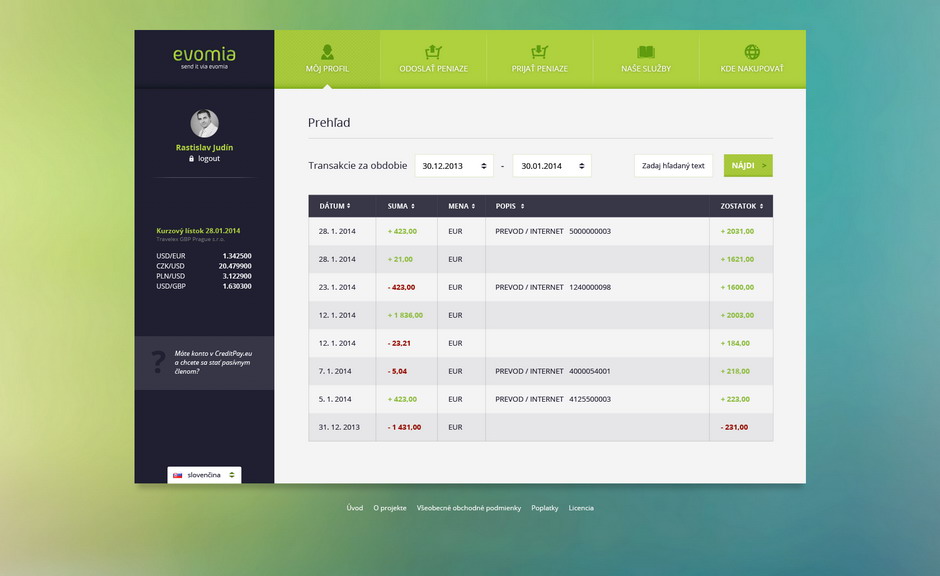Screen dimensions: 940x576
Task: Click the user name Rastislav Judín
Action: coord(204,147)
